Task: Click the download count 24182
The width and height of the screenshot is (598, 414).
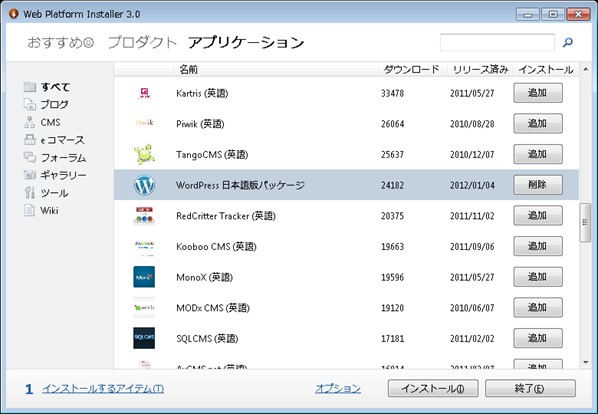Action: coord(392,185)
